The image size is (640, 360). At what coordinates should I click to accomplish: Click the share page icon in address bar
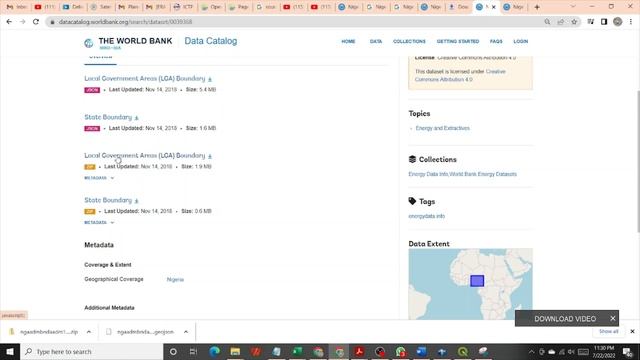coord(561,22)
